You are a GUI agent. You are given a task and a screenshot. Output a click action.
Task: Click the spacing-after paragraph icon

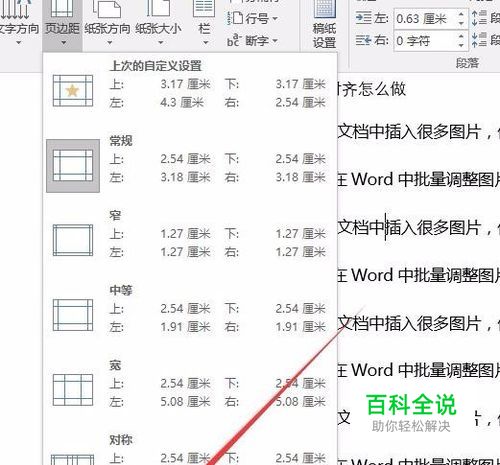tap(479, 41)
